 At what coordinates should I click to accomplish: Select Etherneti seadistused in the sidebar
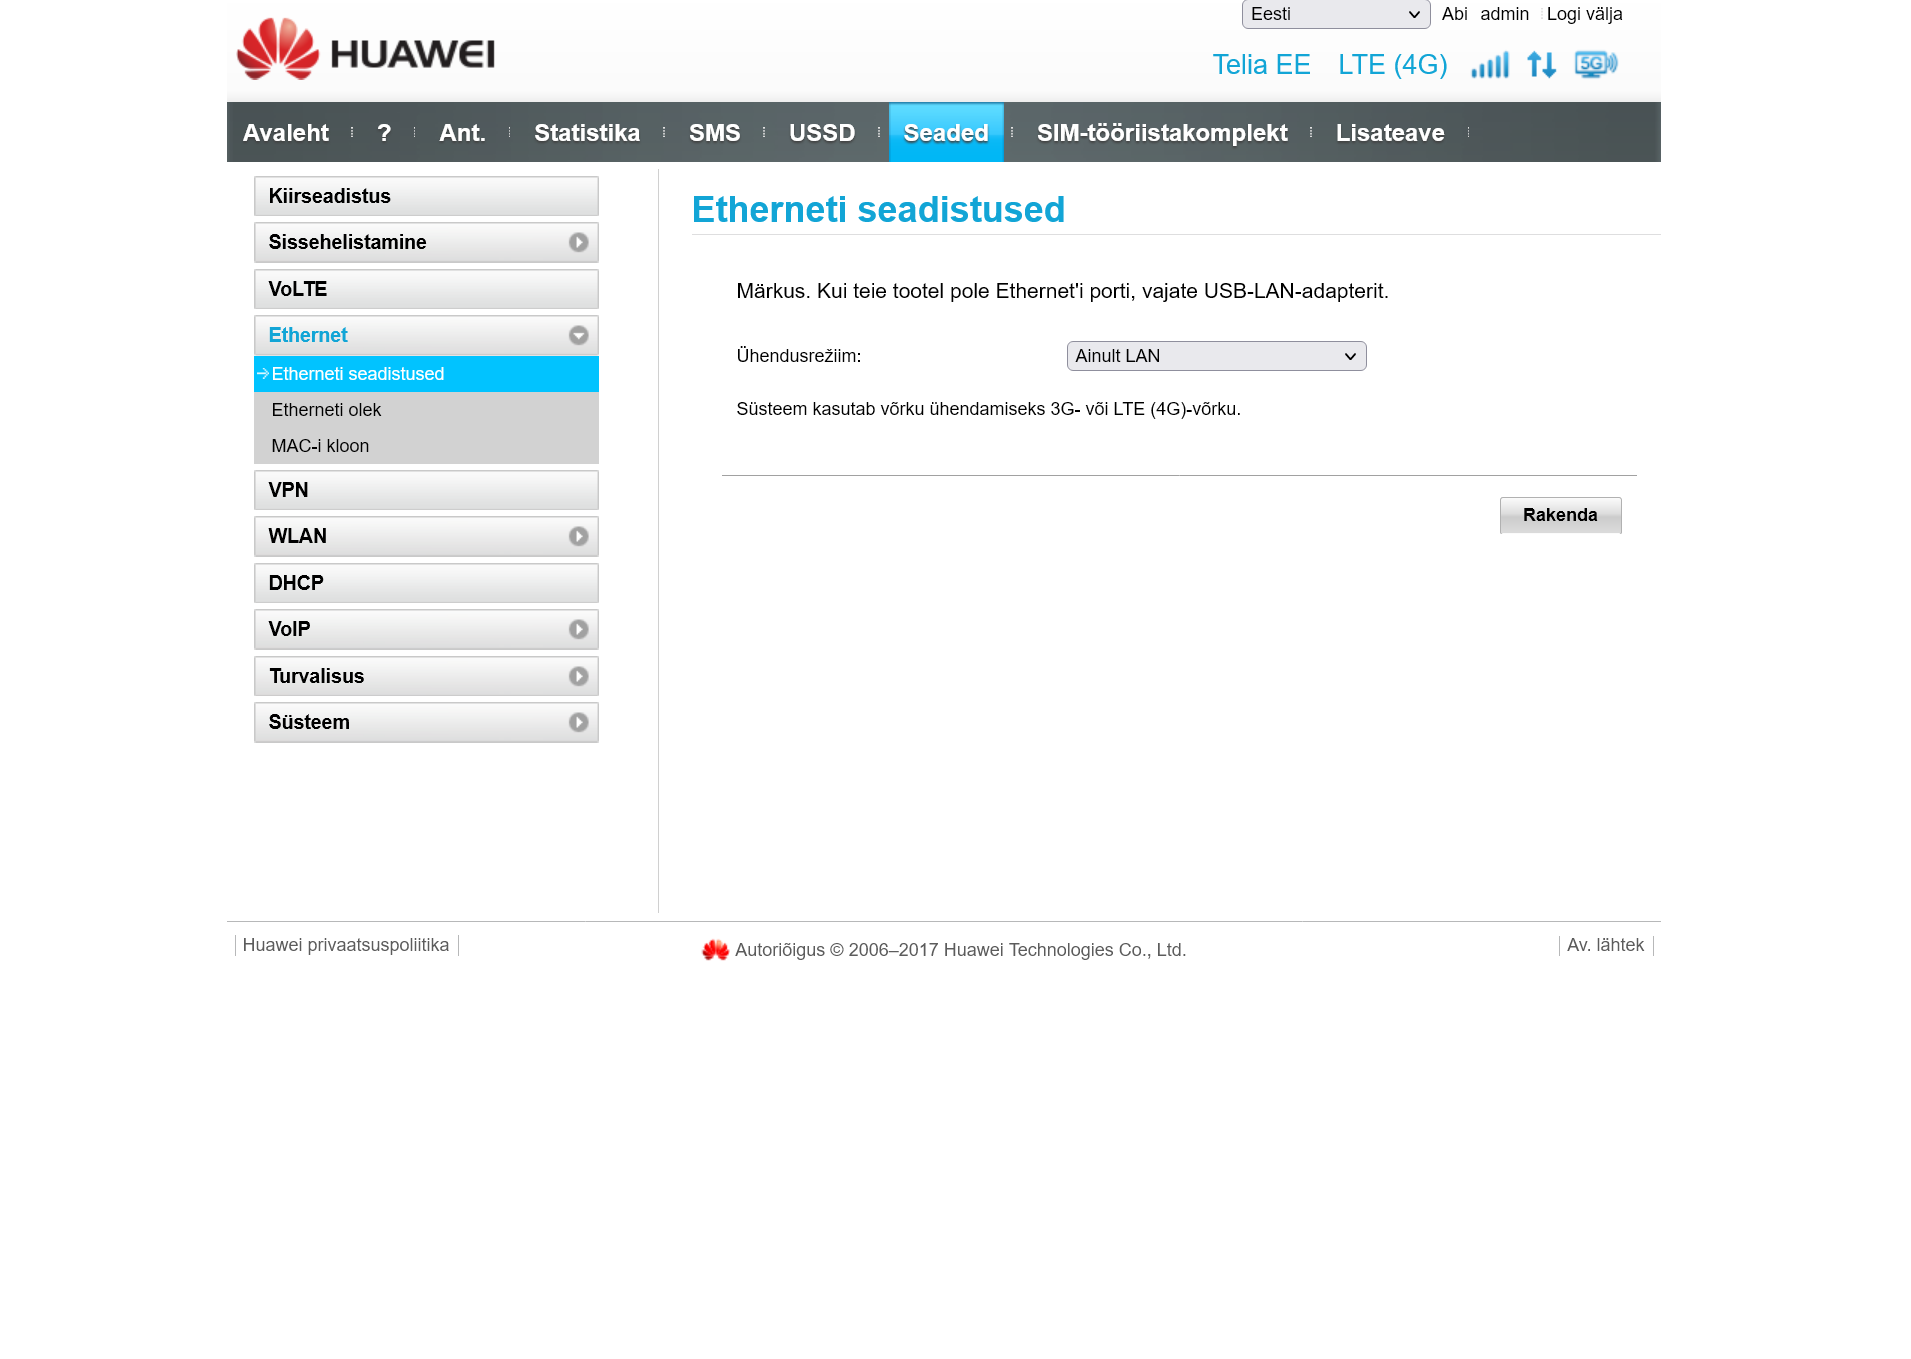point(426,374)
